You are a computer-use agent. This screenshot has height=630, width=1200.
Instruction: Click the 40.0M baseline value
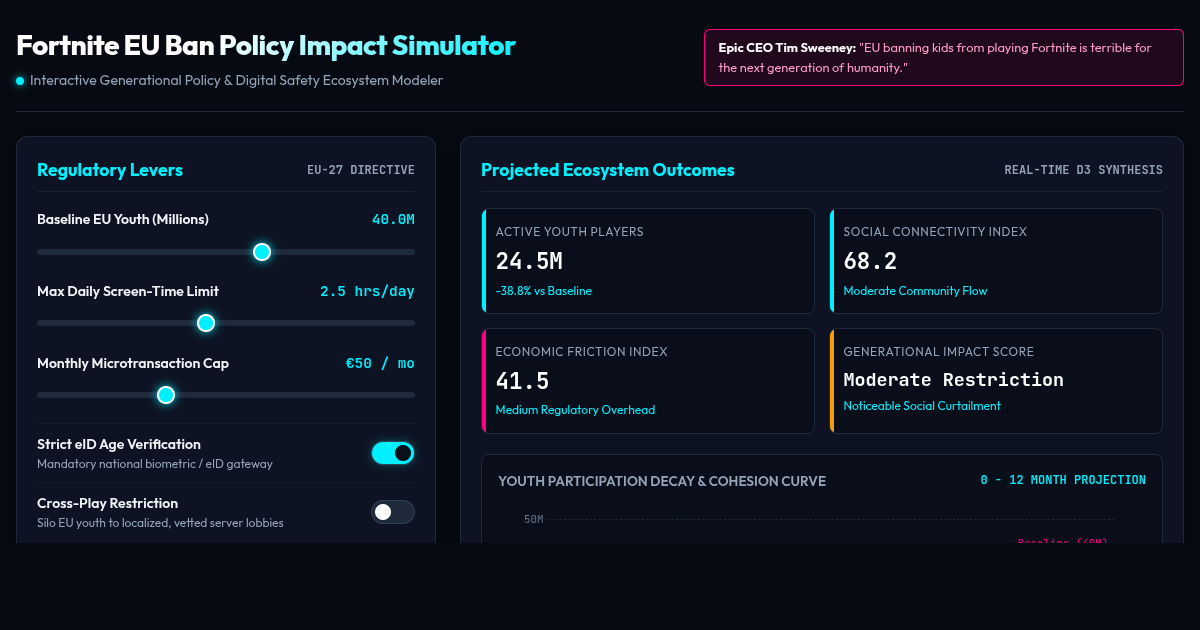click(x=393, y=220)
